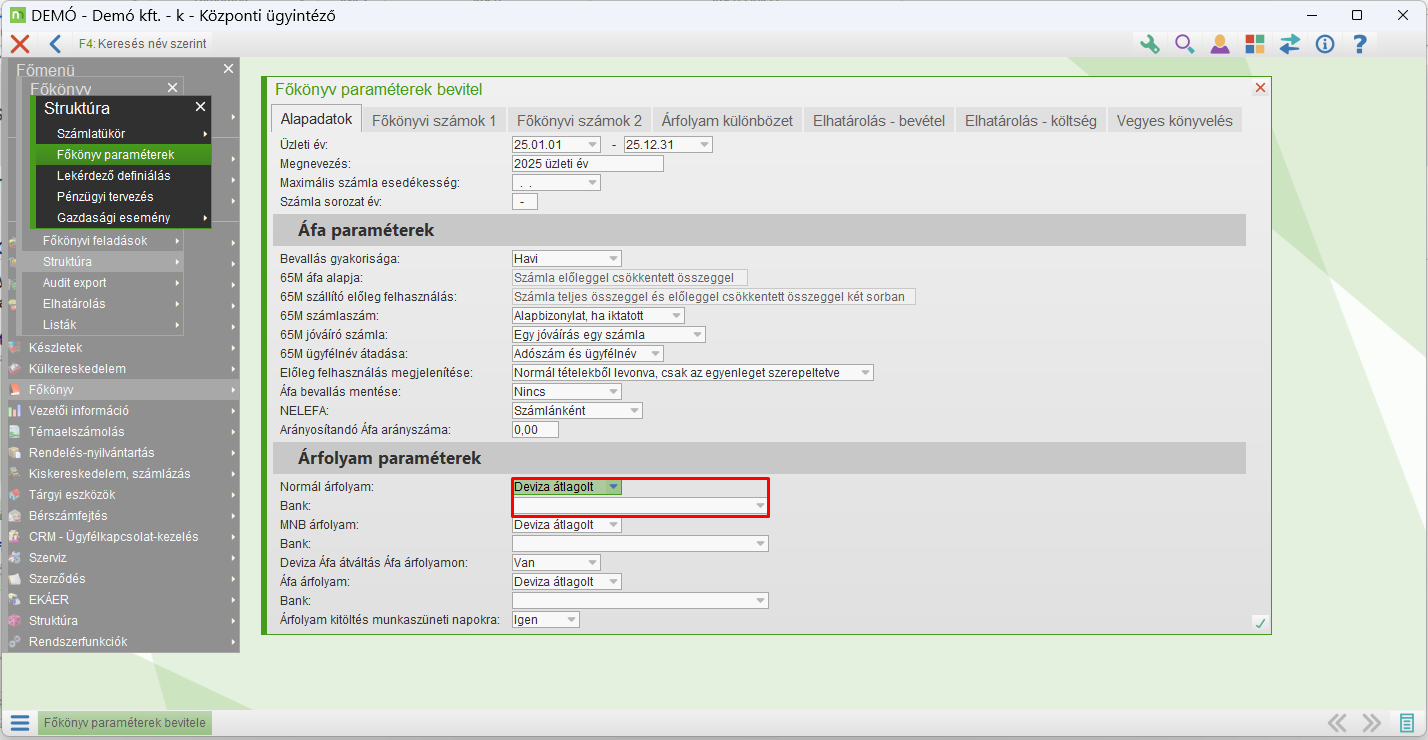This screenshot has width=1428, height=740.
Task: Open Számlatükör in the Struktúra submenu
Action: point(125,133)
